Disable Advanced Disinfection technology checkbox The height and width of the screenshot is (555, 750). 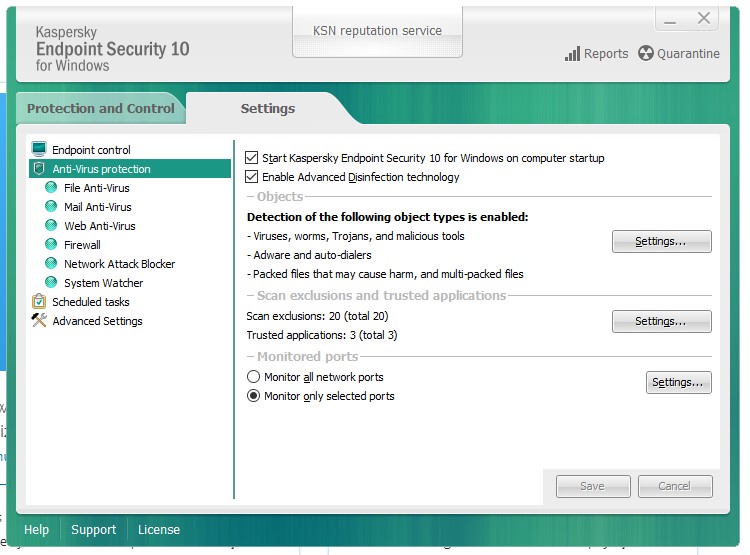[252, 177]
